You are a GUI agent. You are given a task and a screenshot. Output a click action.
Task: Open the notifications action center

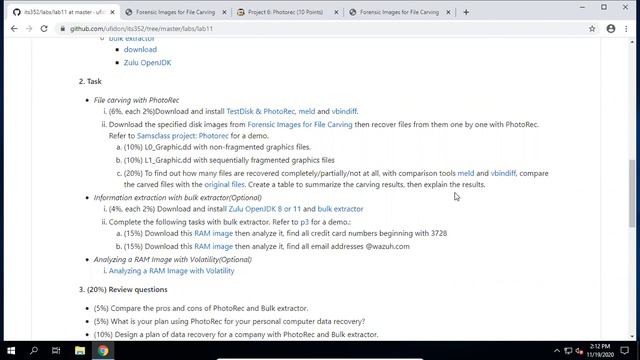point(624,351)
